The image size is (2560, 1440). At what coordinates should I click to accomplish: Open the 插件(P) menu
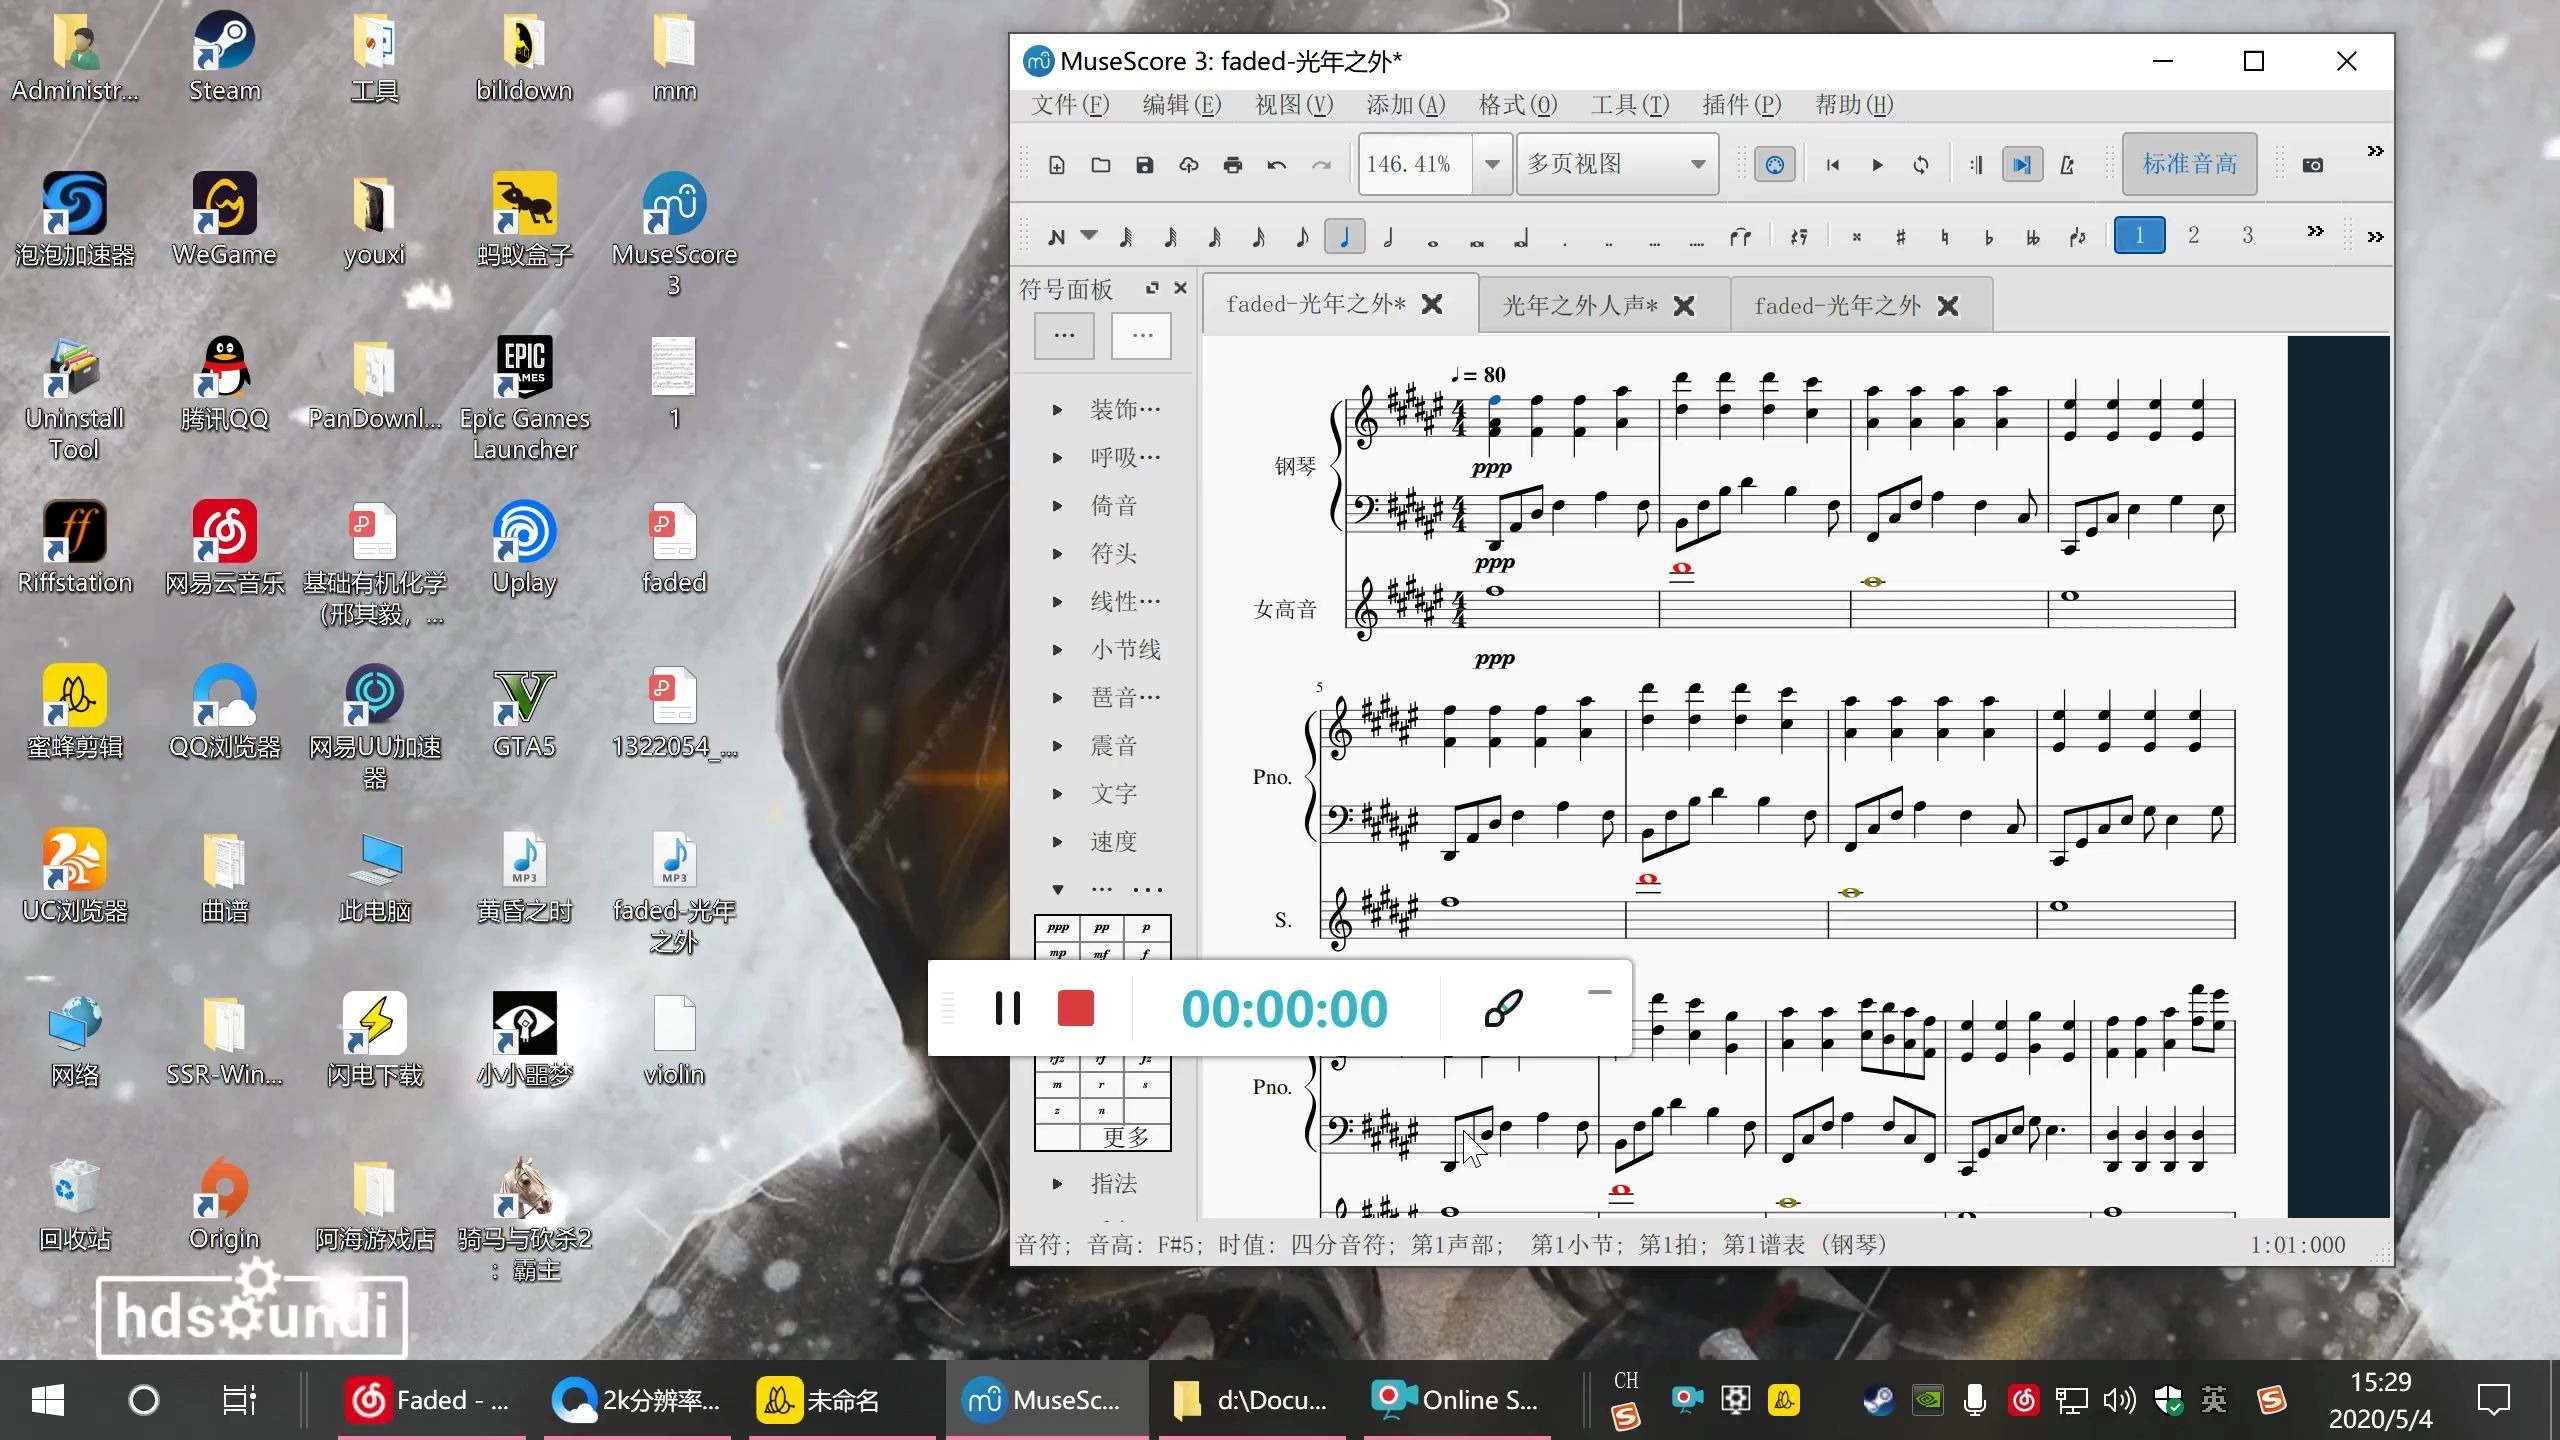click(1742, 105)
